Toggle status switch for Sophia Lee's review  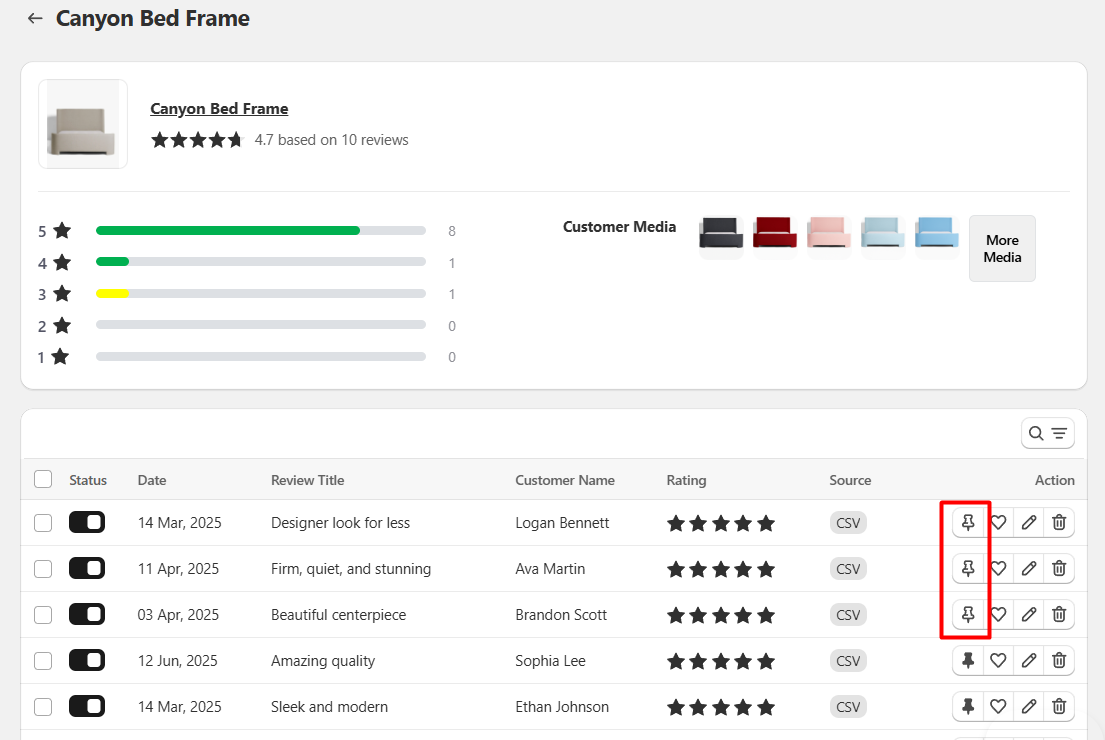(x=87, y=660)
